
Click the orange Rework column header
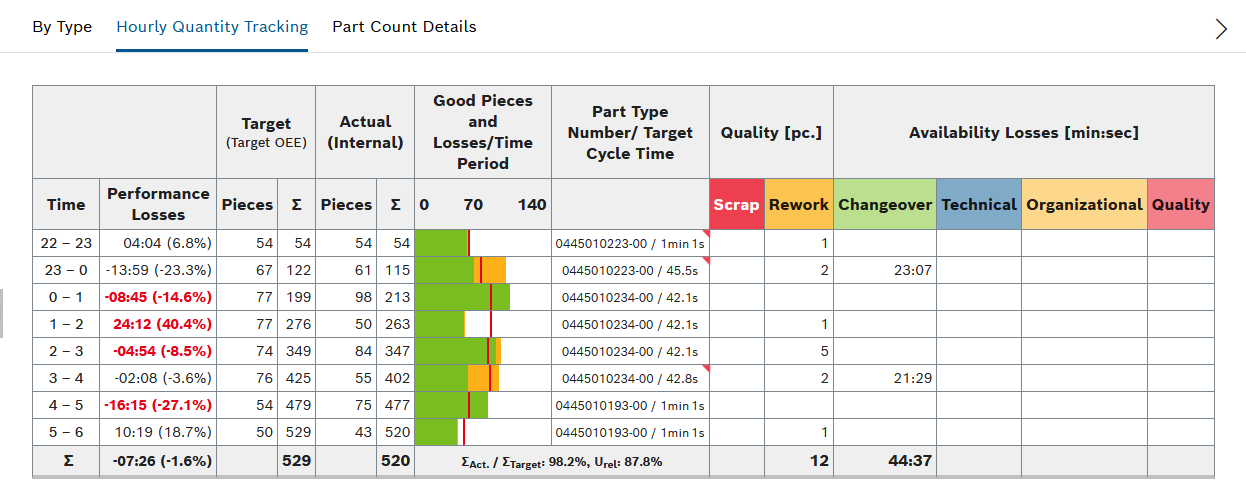click(798, 204)
